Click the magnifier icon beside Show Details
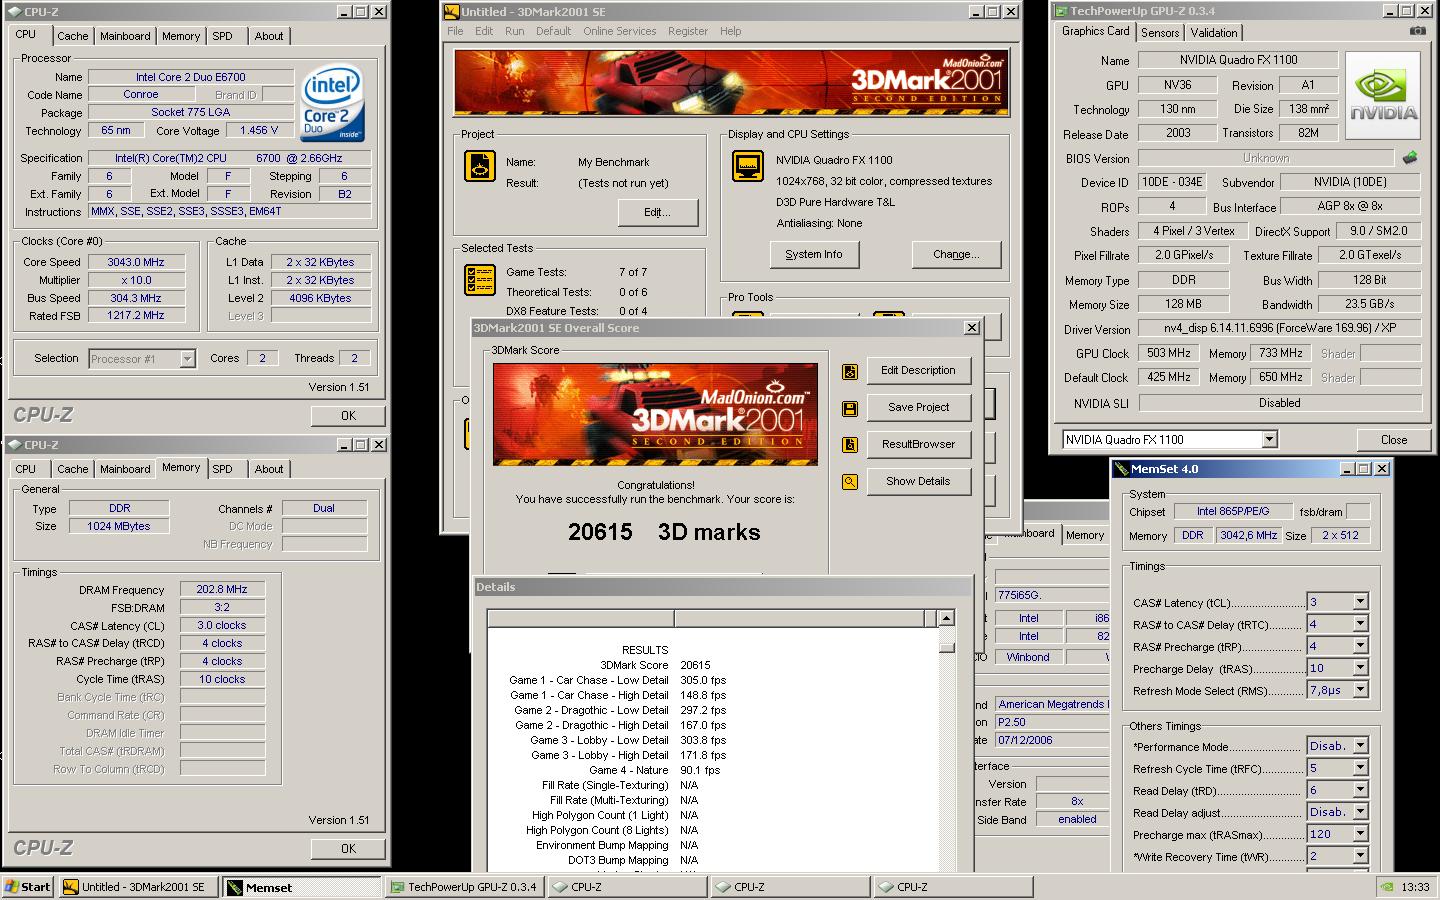This screenshot has height=900, width=1440. 849,482
